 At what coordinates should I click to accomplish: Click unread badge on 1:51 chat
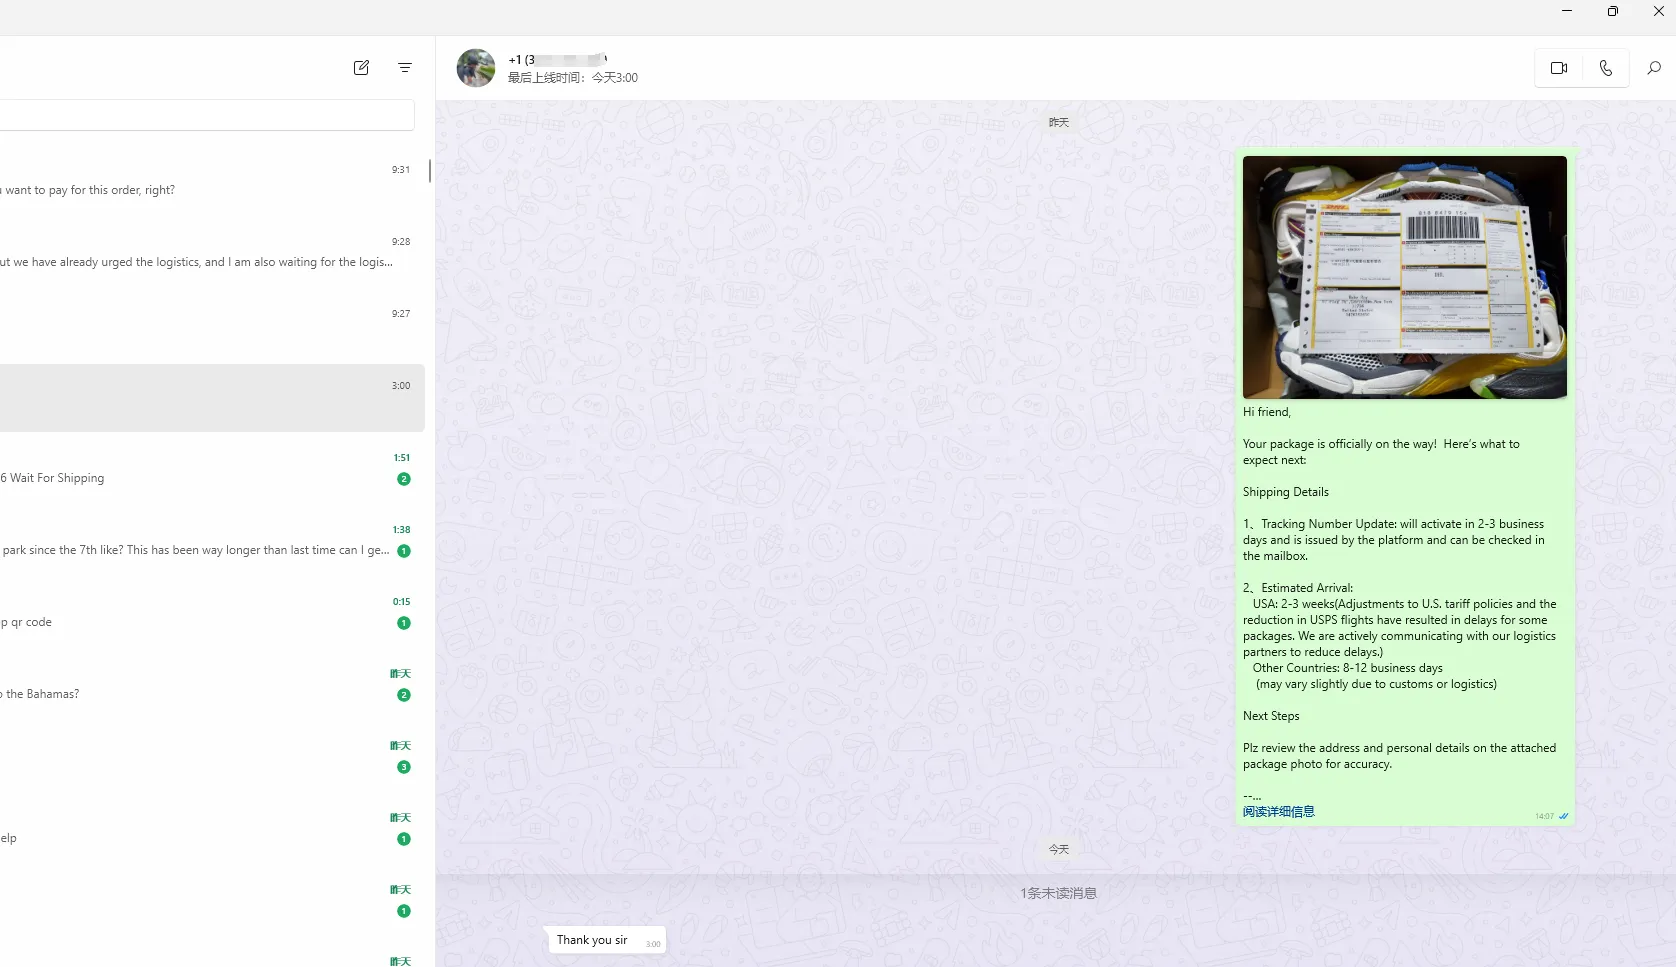coord(404,479)
